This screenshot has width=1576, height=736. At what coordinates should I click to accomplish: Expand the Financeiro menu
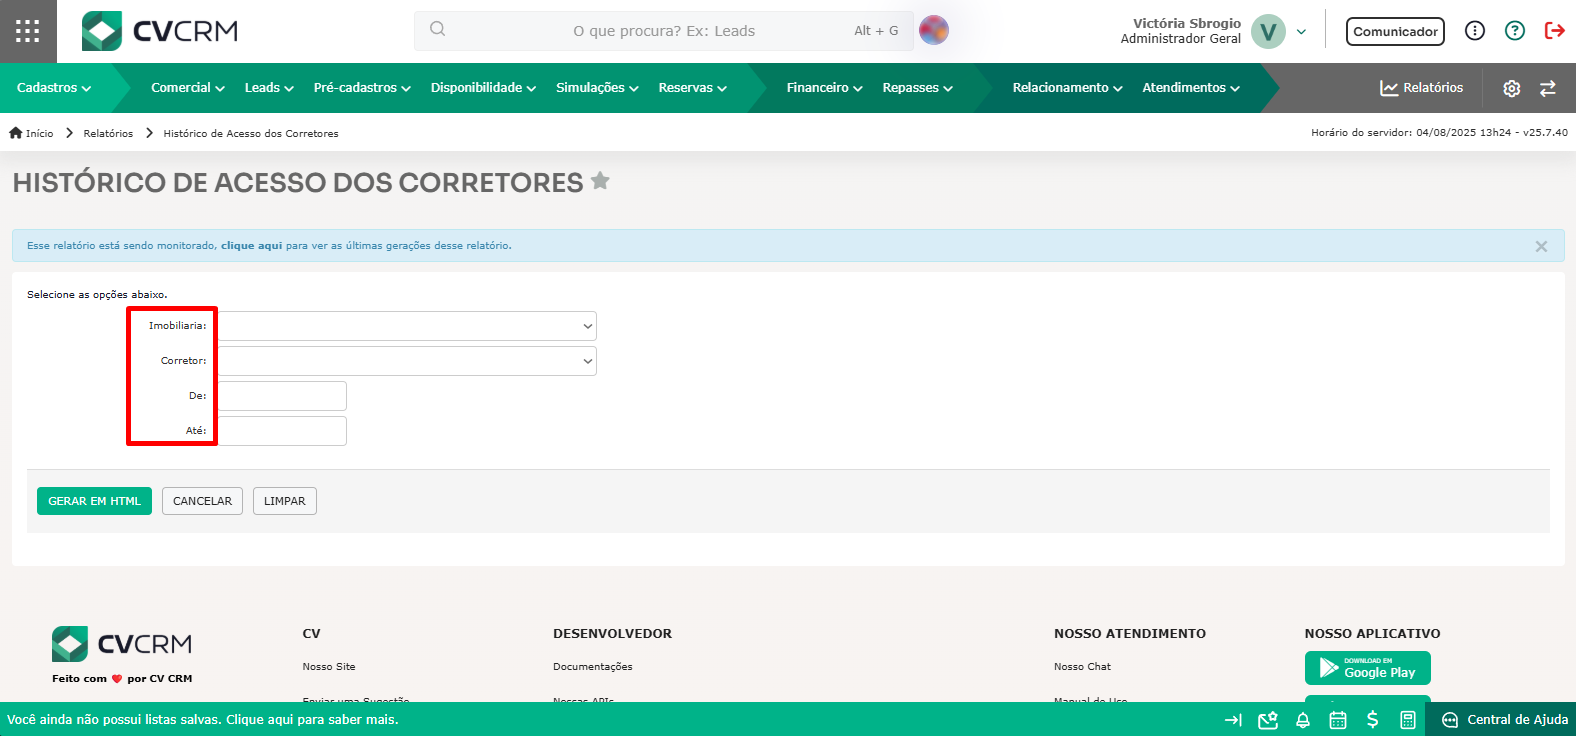[824, 88]
